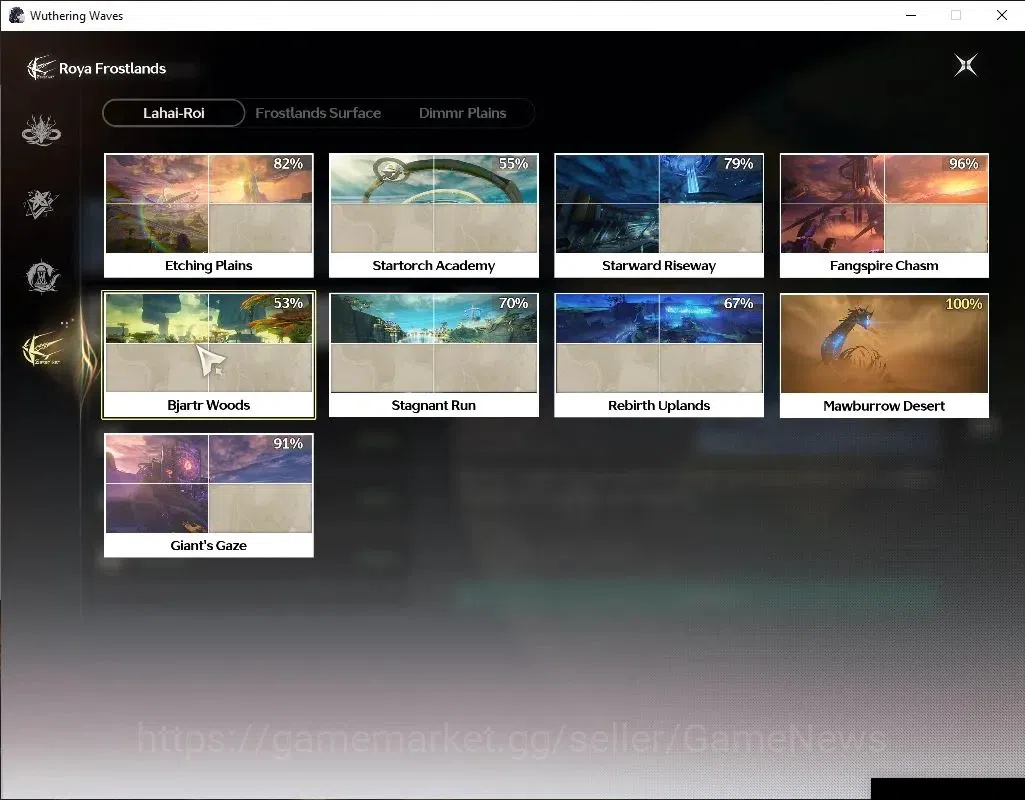Click the 53% progress on Bjartr Woods
Screen dimensions: 1025x800
[288, 303]
